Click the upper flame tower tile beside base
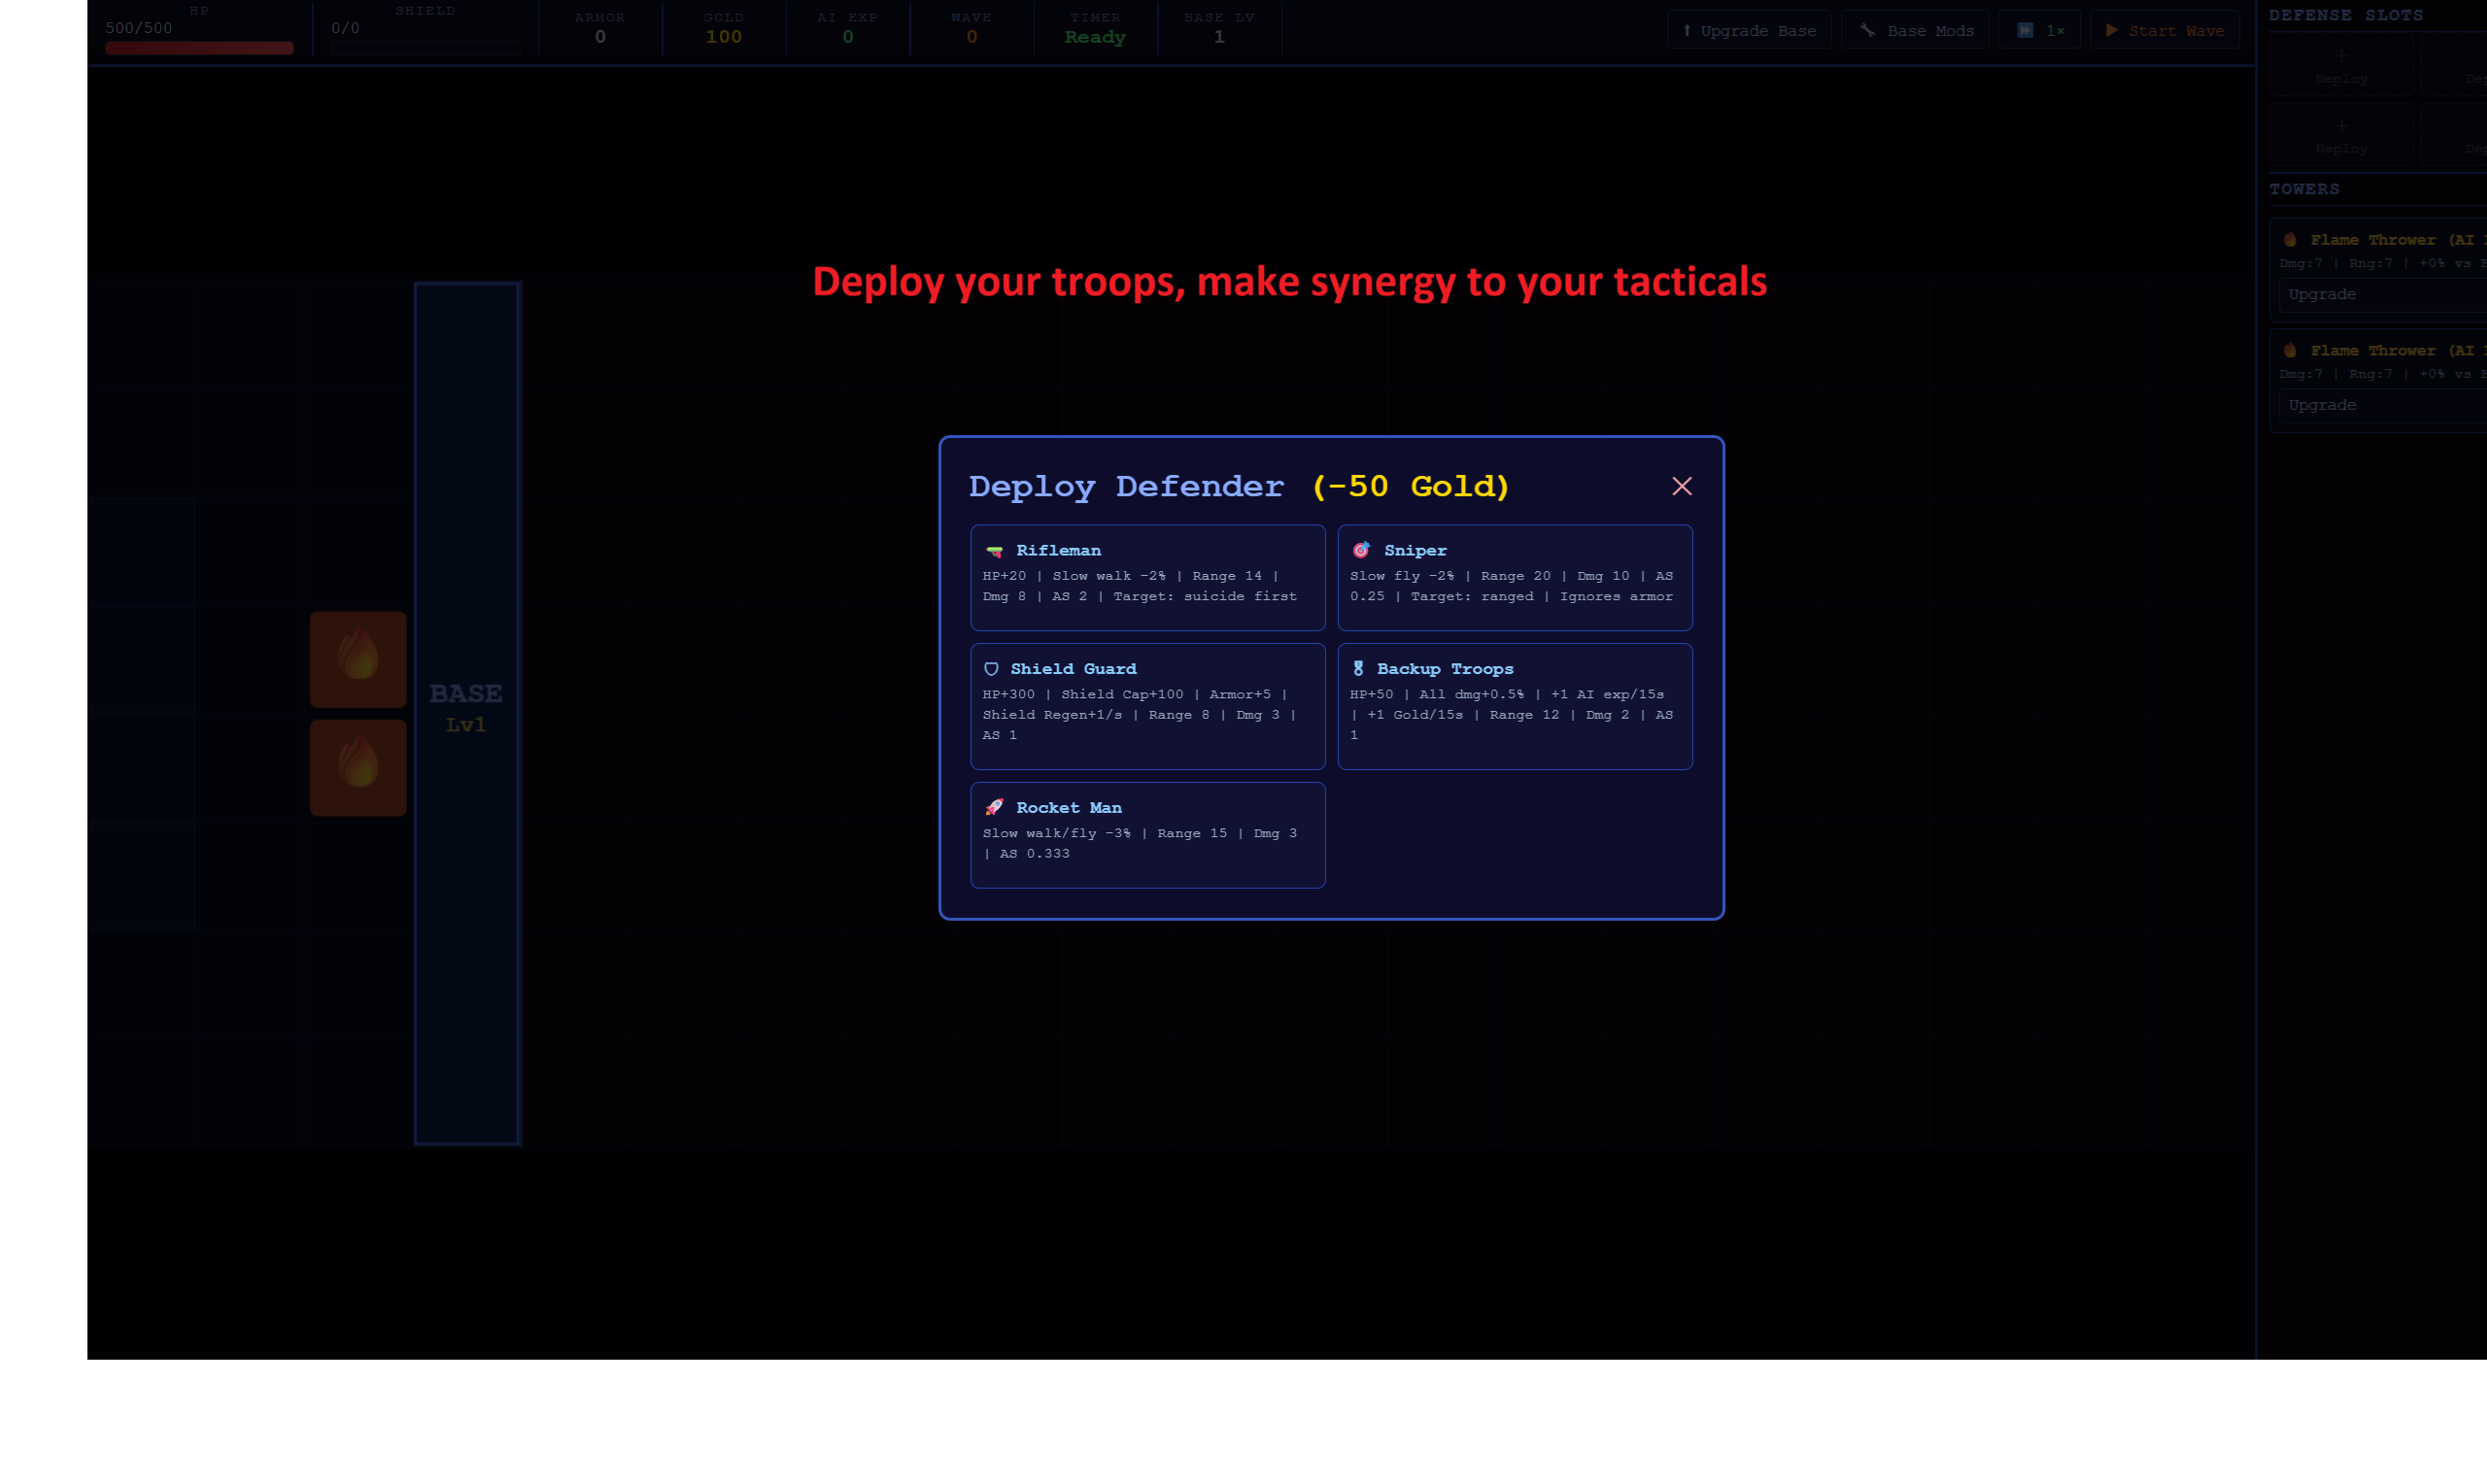Screen dimensions: 2487x1484 coord(358,659)
